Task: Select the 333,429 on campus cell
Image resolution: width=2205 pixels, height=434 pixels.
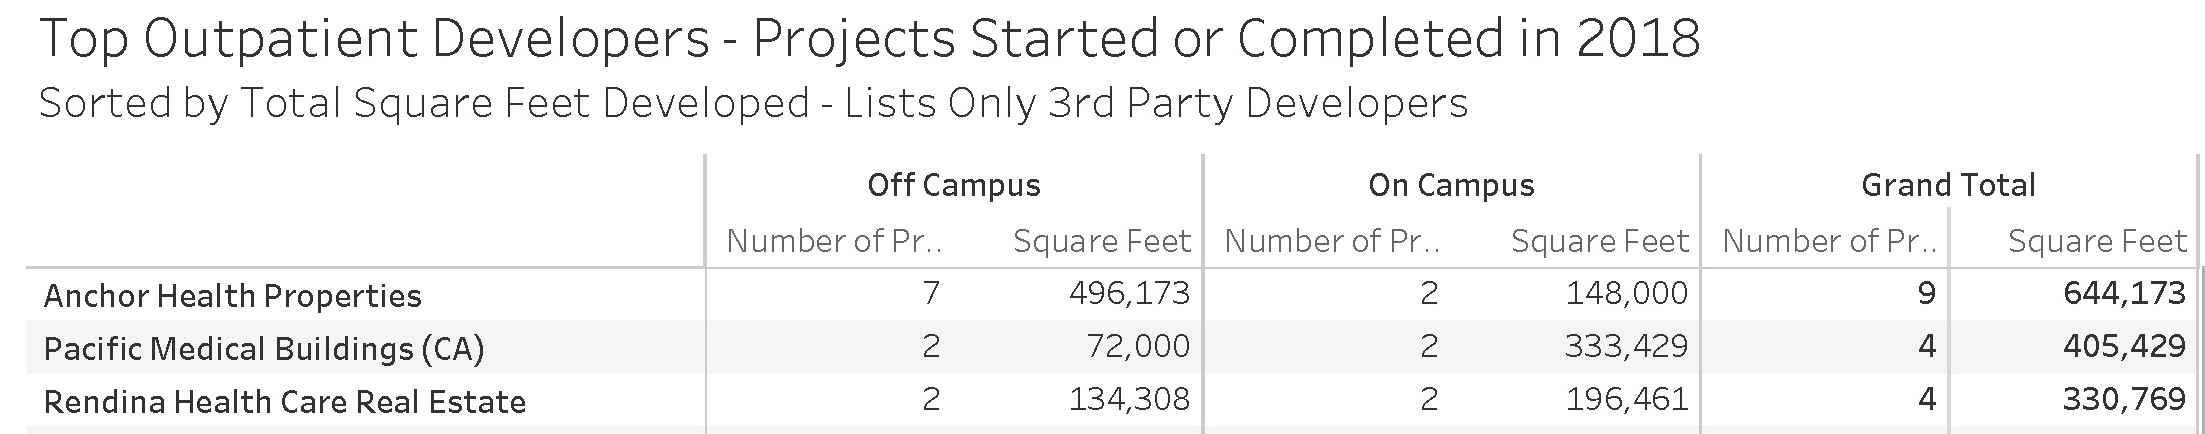Action: 1626,346
